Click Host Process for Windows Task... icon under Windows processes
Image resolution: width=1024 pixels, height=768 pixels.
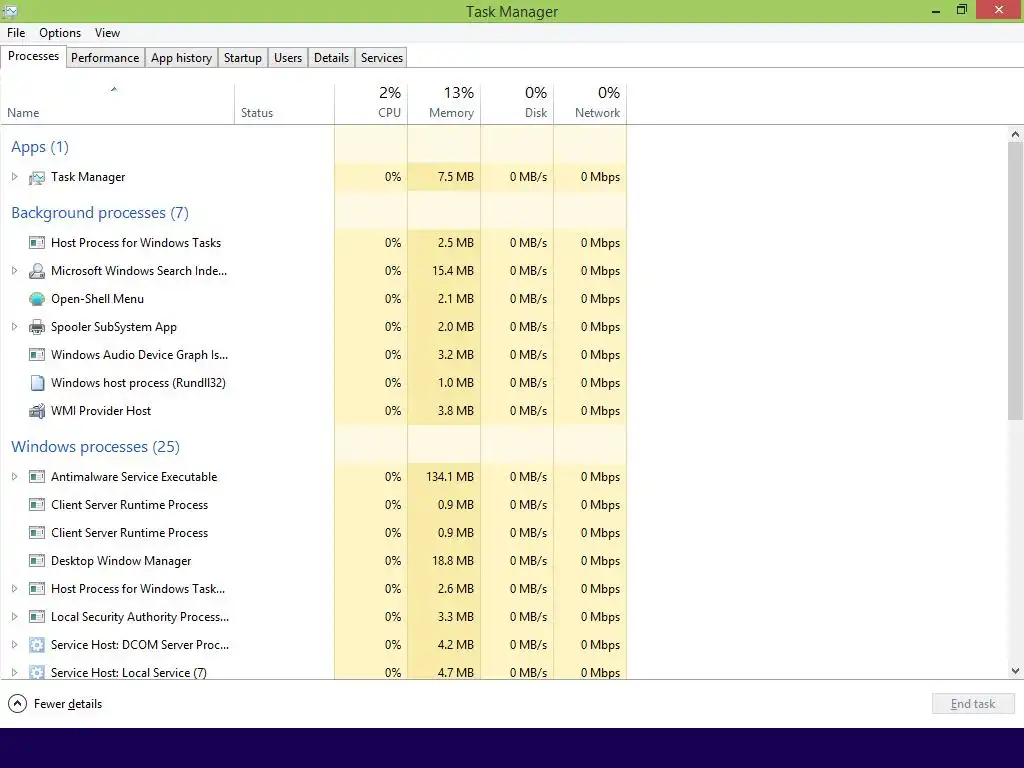[37, 589]
